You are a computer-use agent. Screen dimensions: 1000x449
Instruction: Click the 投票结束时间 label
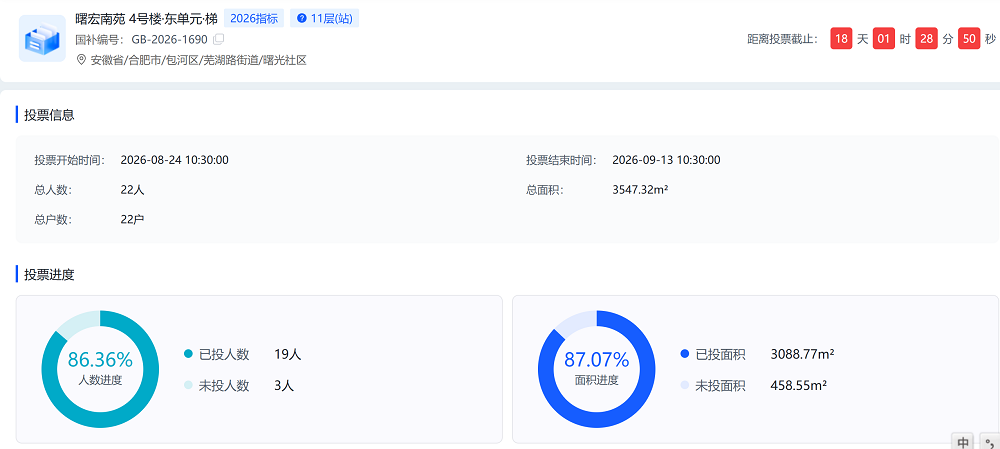click(x=561, y=160)
